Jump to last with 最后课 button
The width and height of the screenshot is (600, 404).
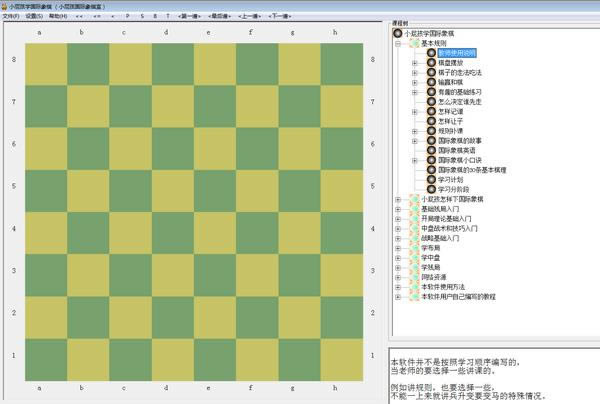click(219, 16)
